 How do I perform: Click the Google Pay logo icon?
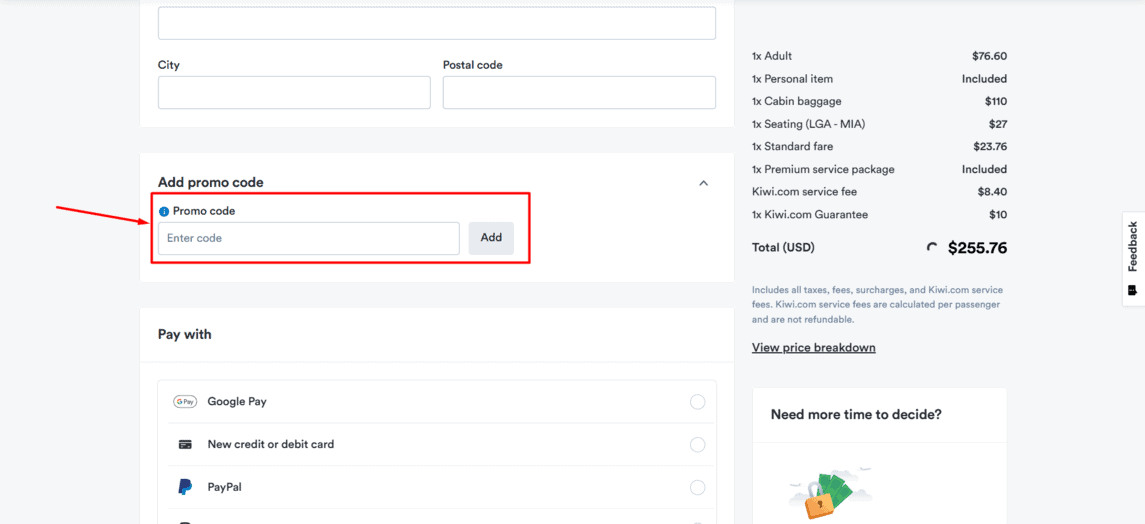(185, 401)
